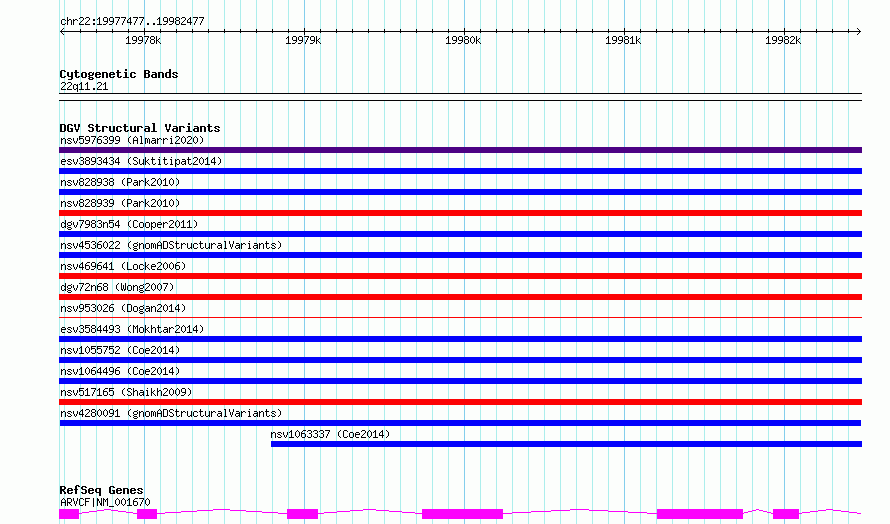Click the 19980k ruler tick label

coord(463,40)
